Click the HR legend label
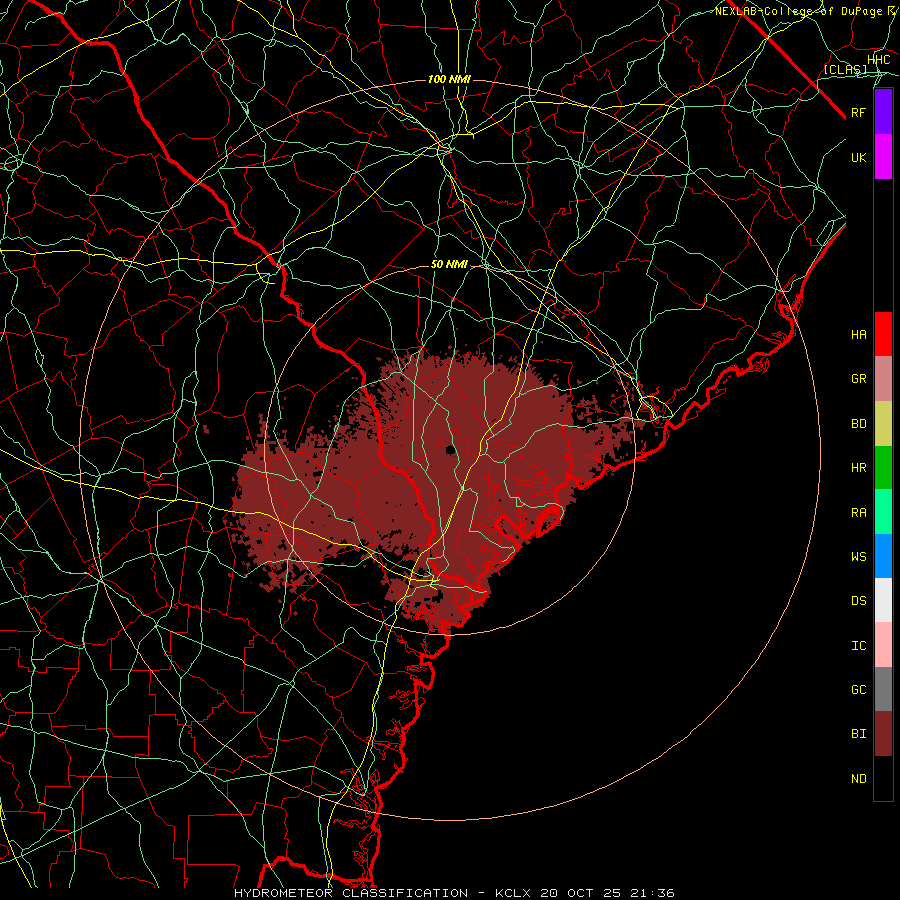Screen dimensions: 900x900 pyautogui.click(x=859, y=468)
